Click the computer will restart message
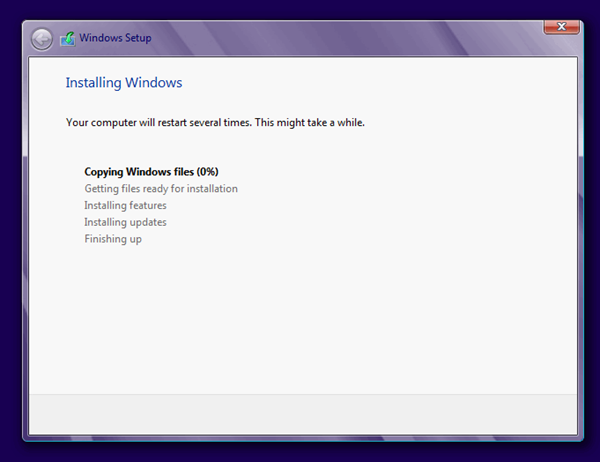This screenshot has height=462, width=600. coord(215,122)
